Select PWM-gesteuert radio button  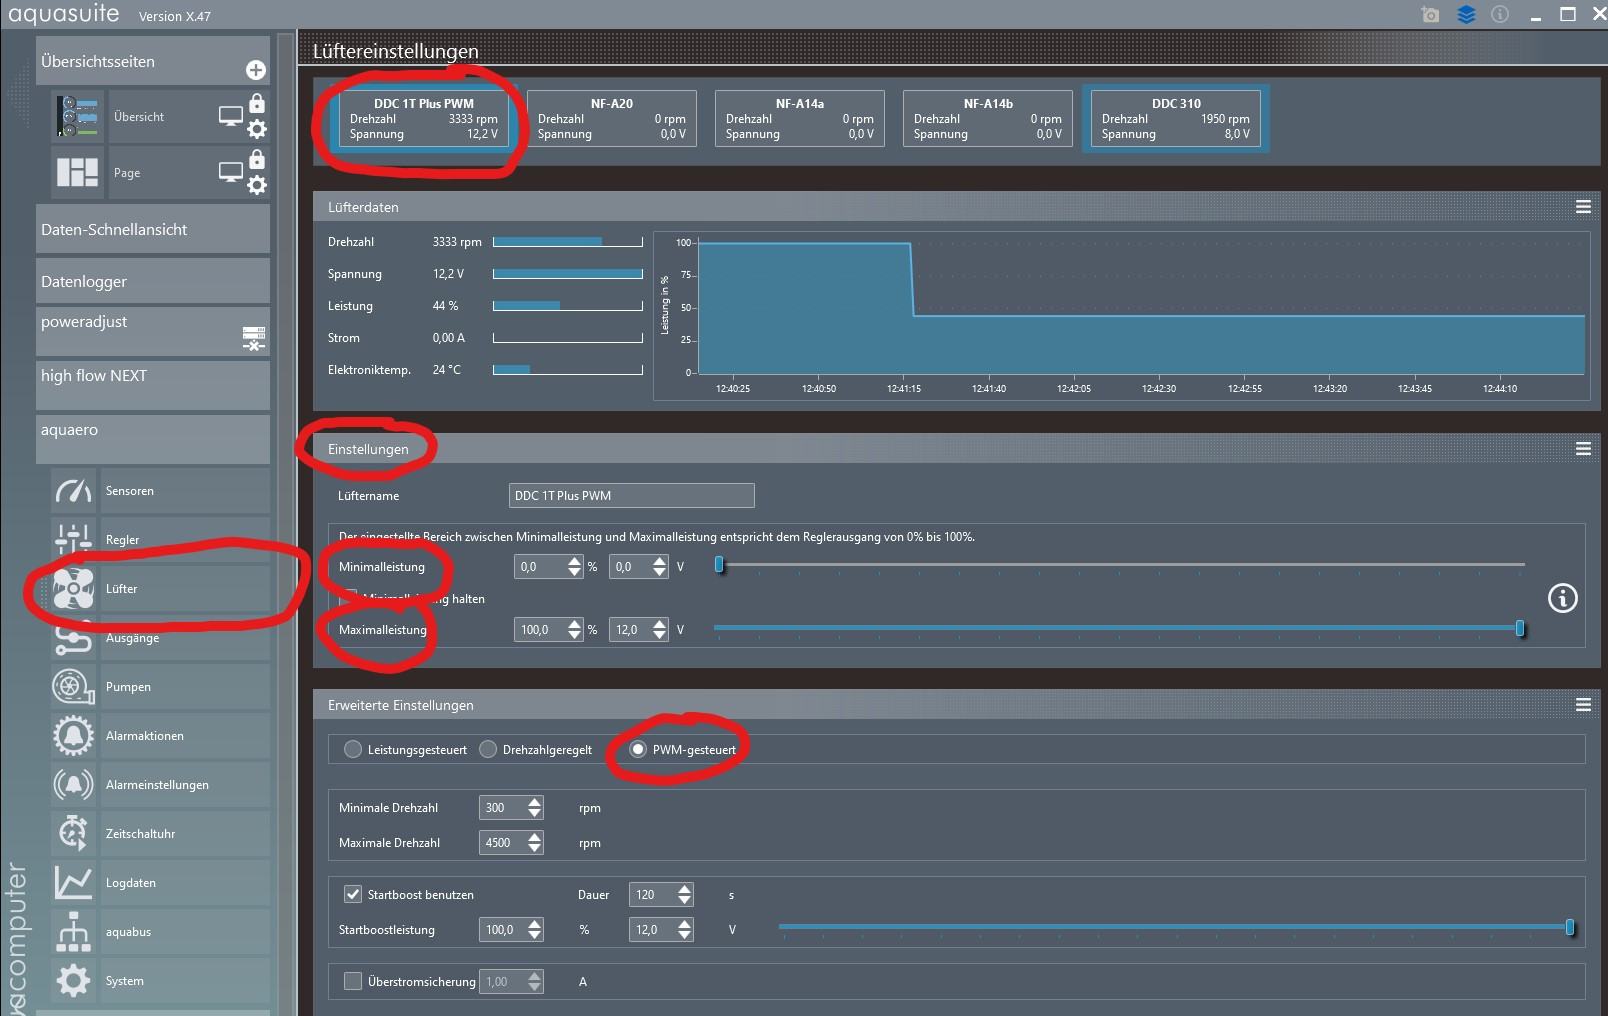pos(638,749)
